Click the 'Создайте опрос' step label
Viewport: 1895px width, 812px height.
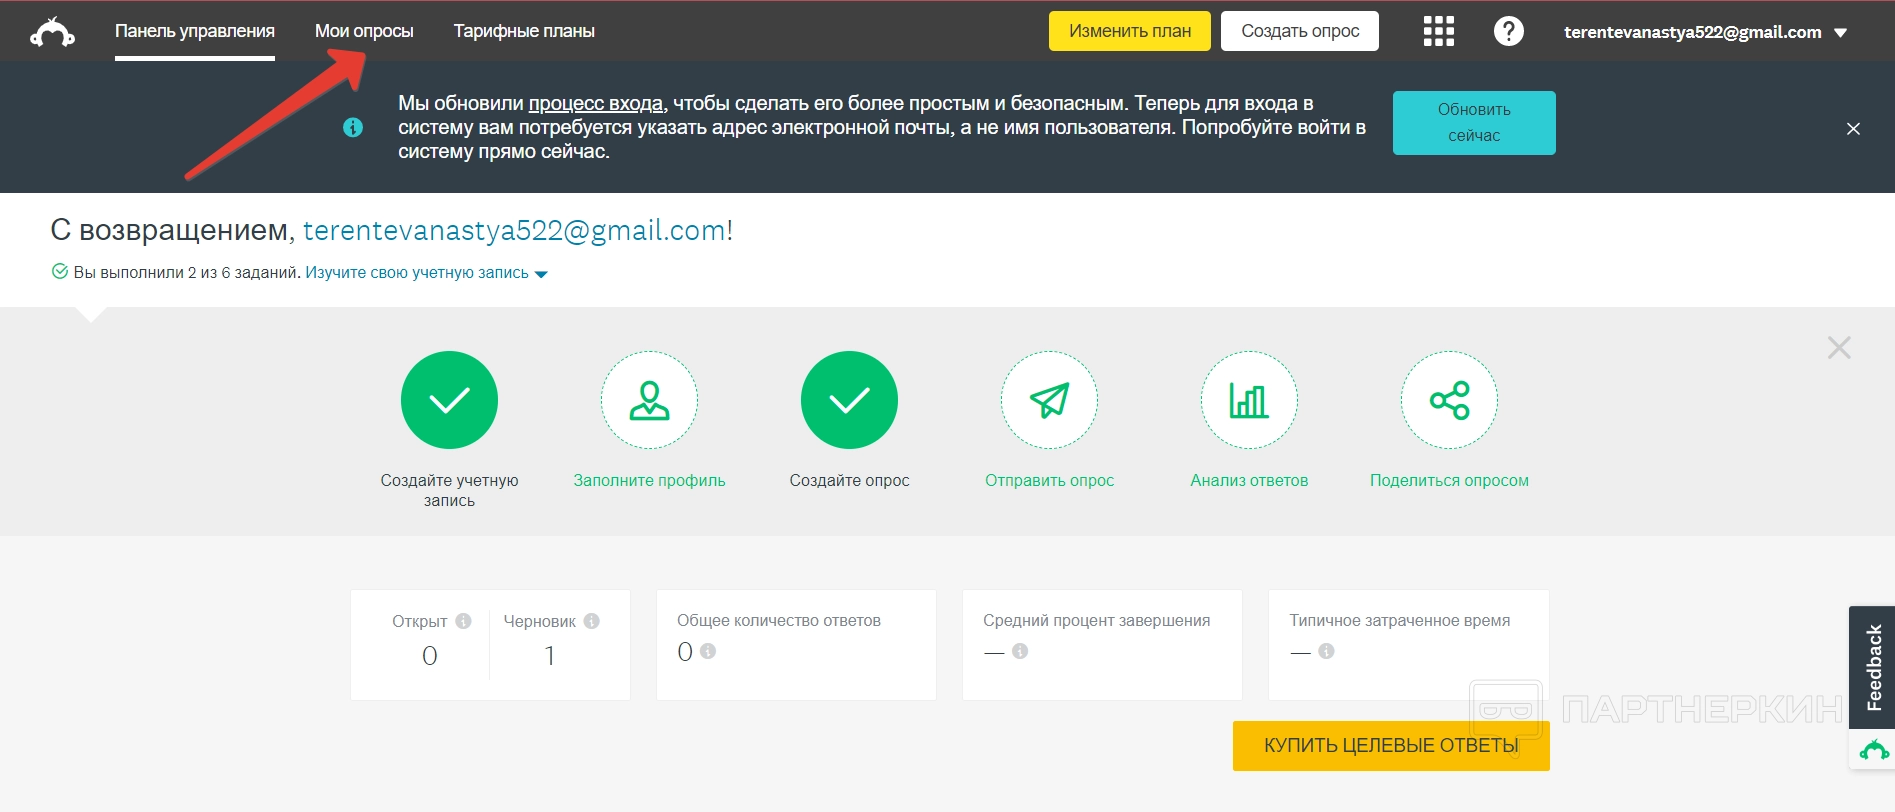(849, 480)
